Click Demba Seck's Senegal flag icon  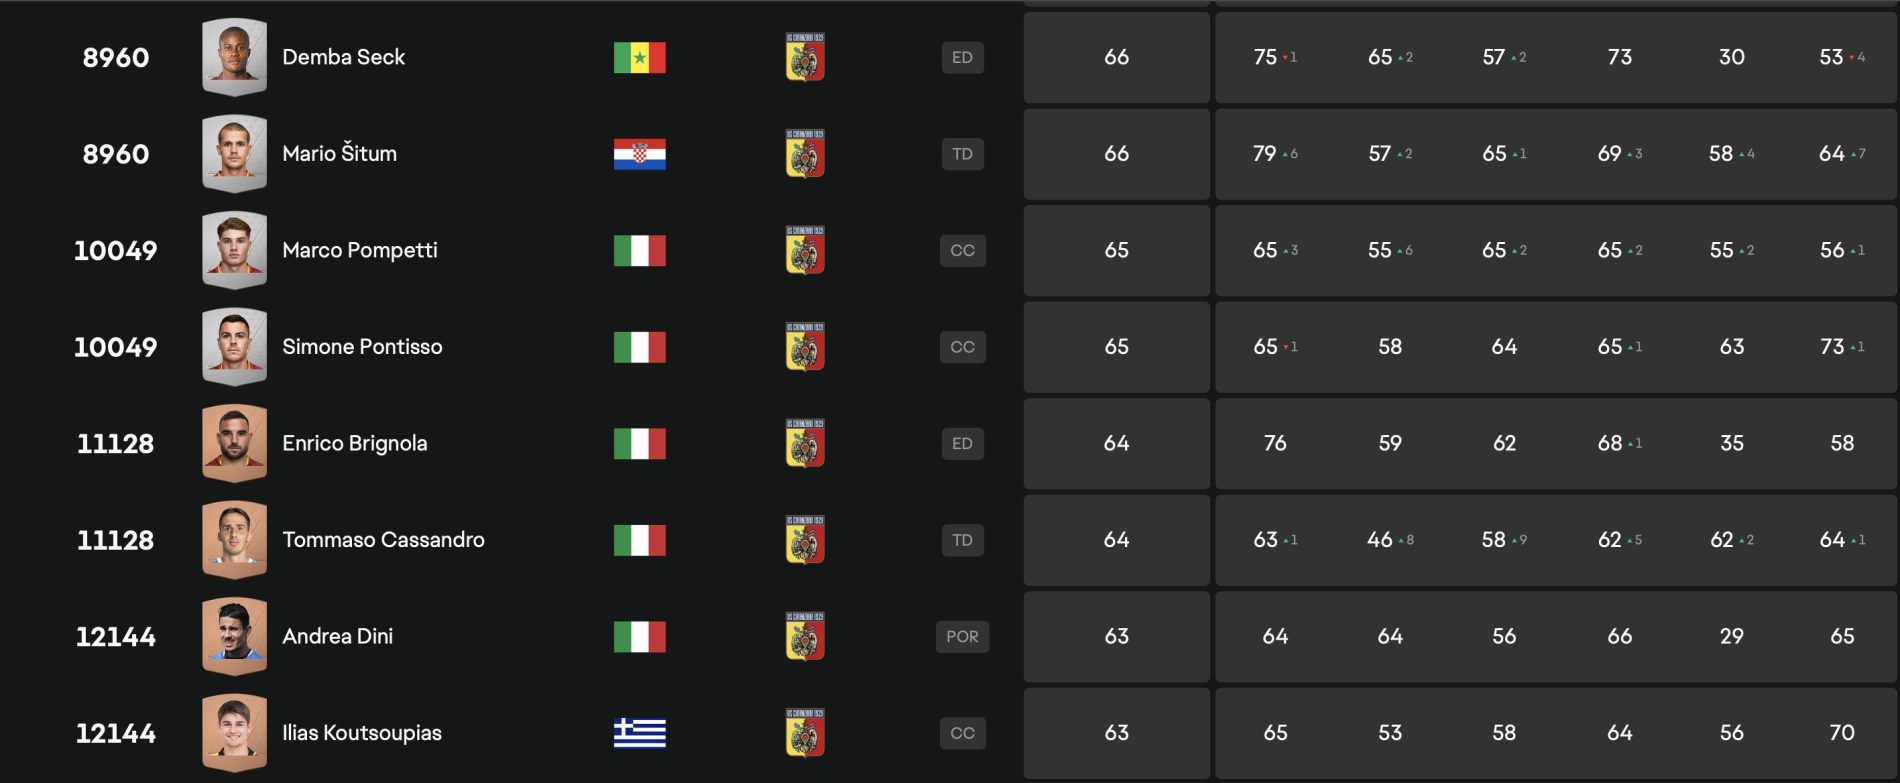click(x=639, y=58)
